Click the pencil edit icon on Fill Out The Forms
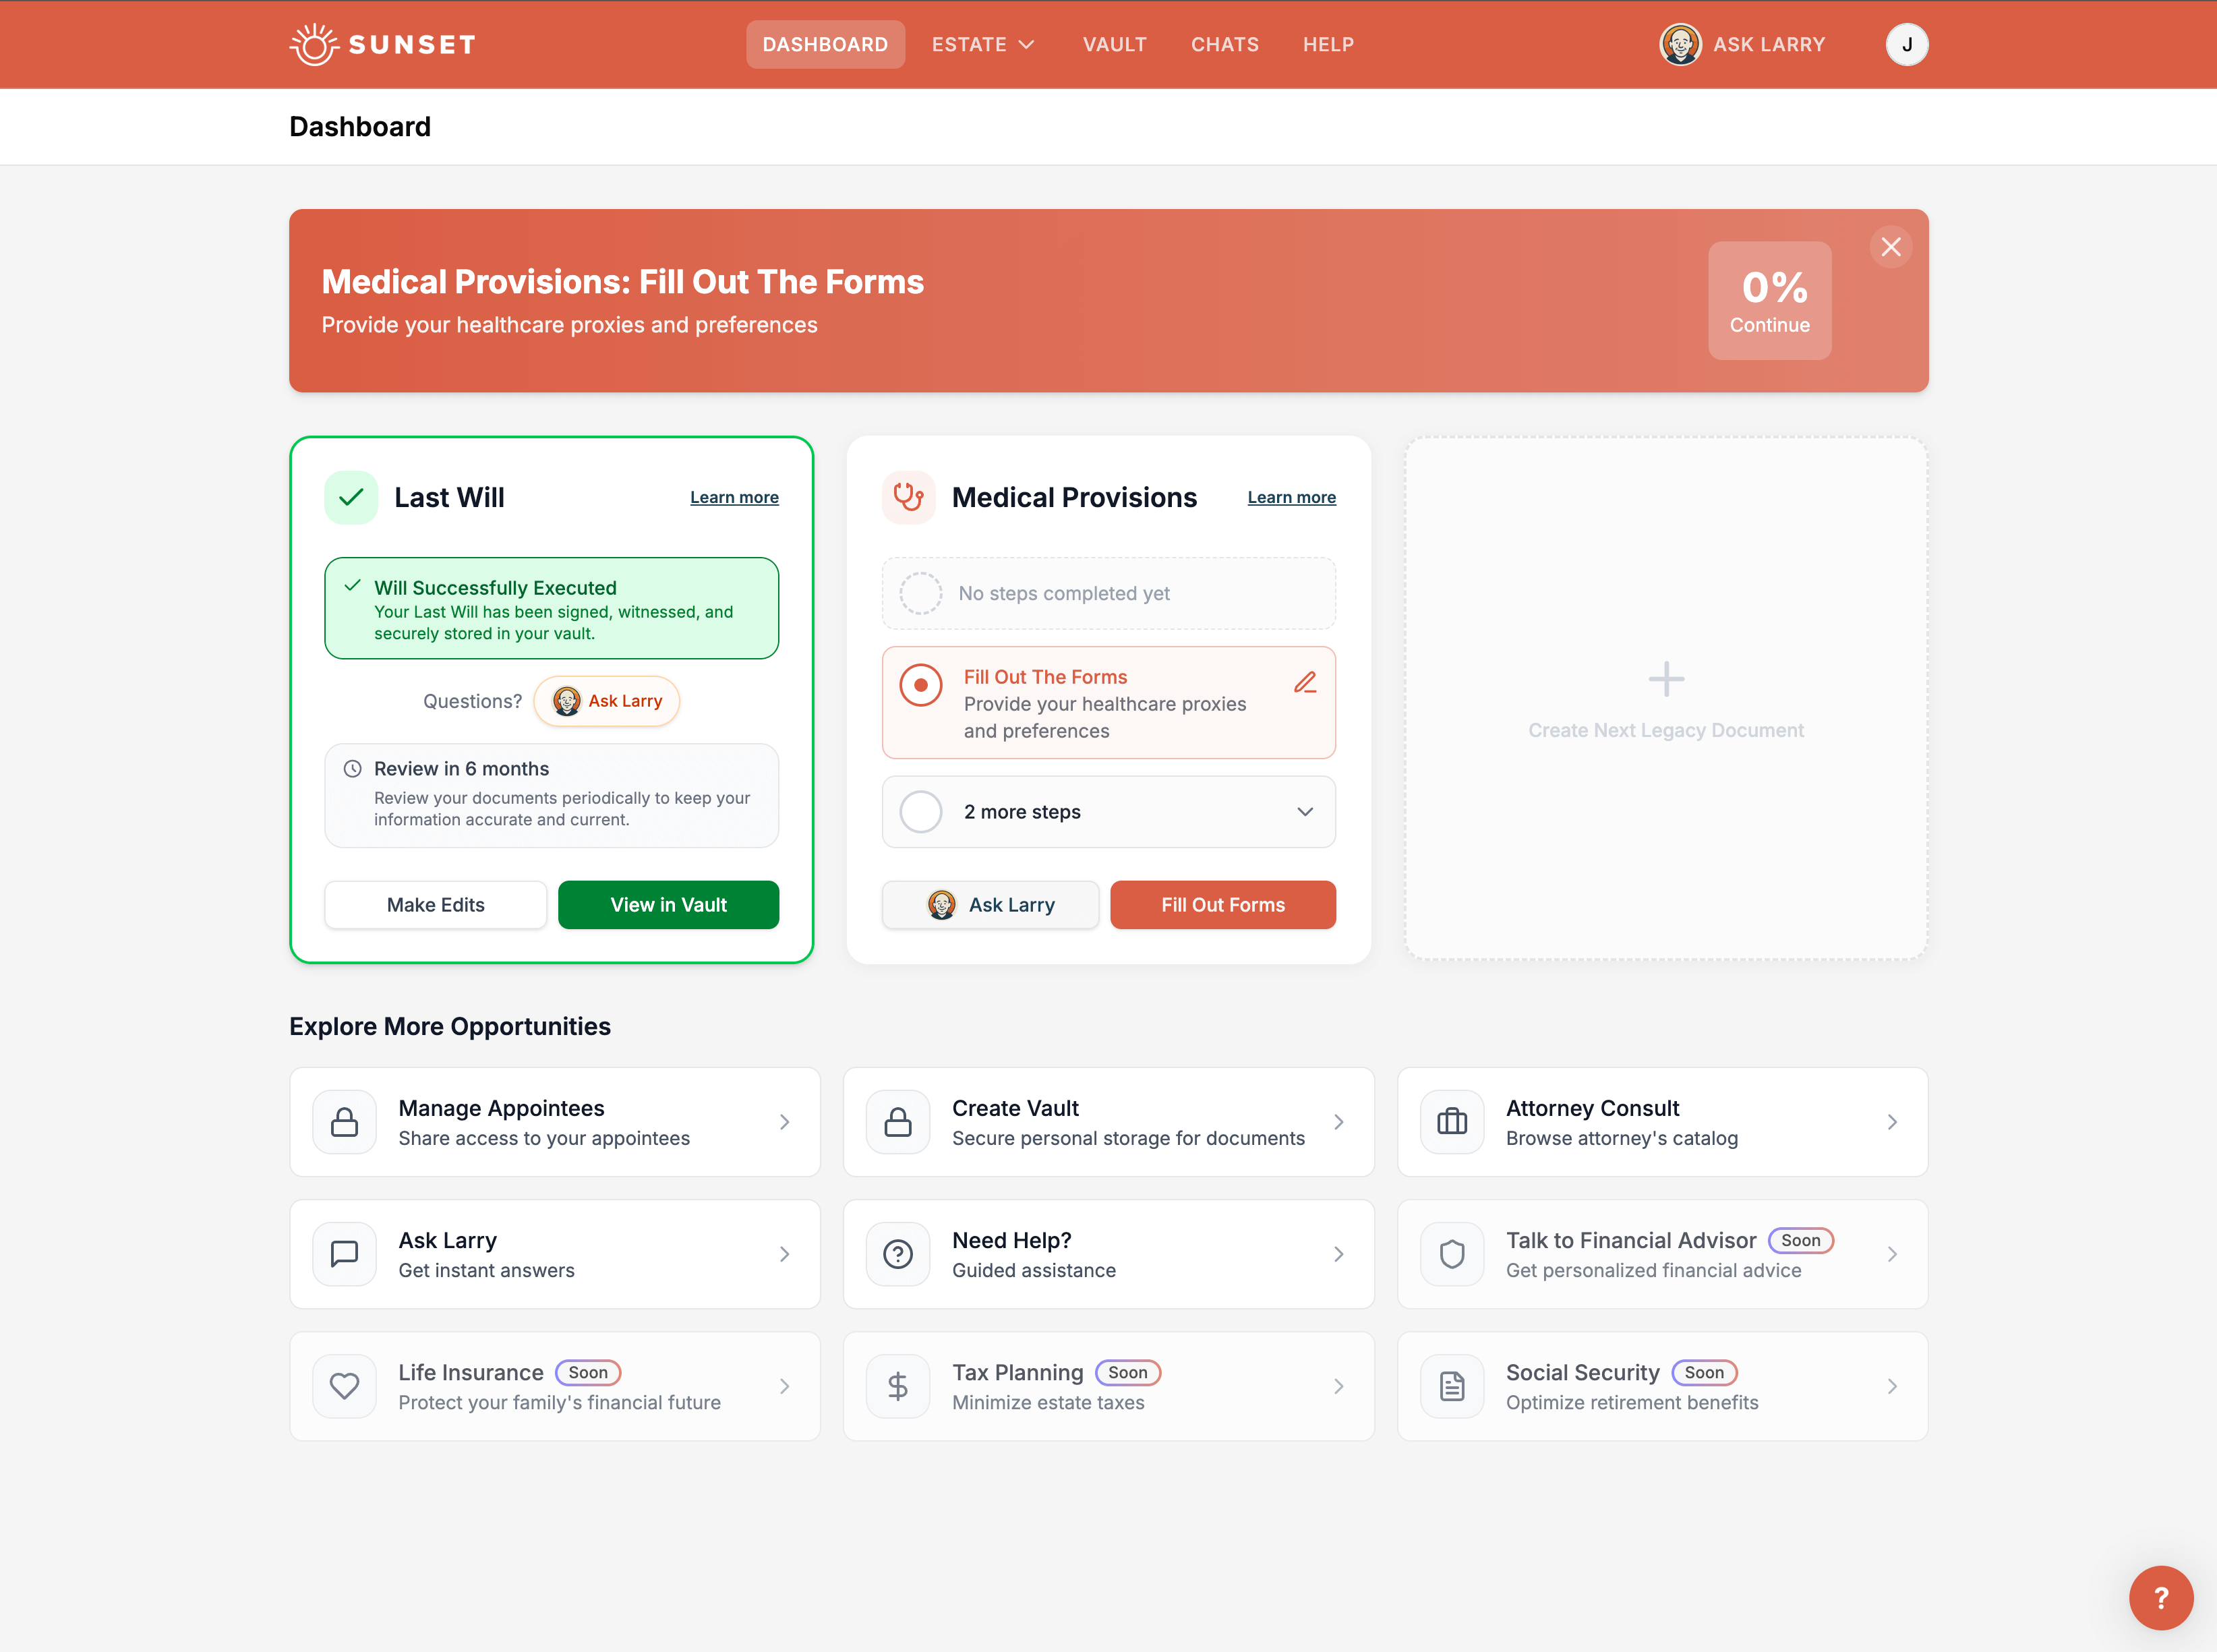Viewport: 2217px width, 1652px height. (x=1306, y=682)
